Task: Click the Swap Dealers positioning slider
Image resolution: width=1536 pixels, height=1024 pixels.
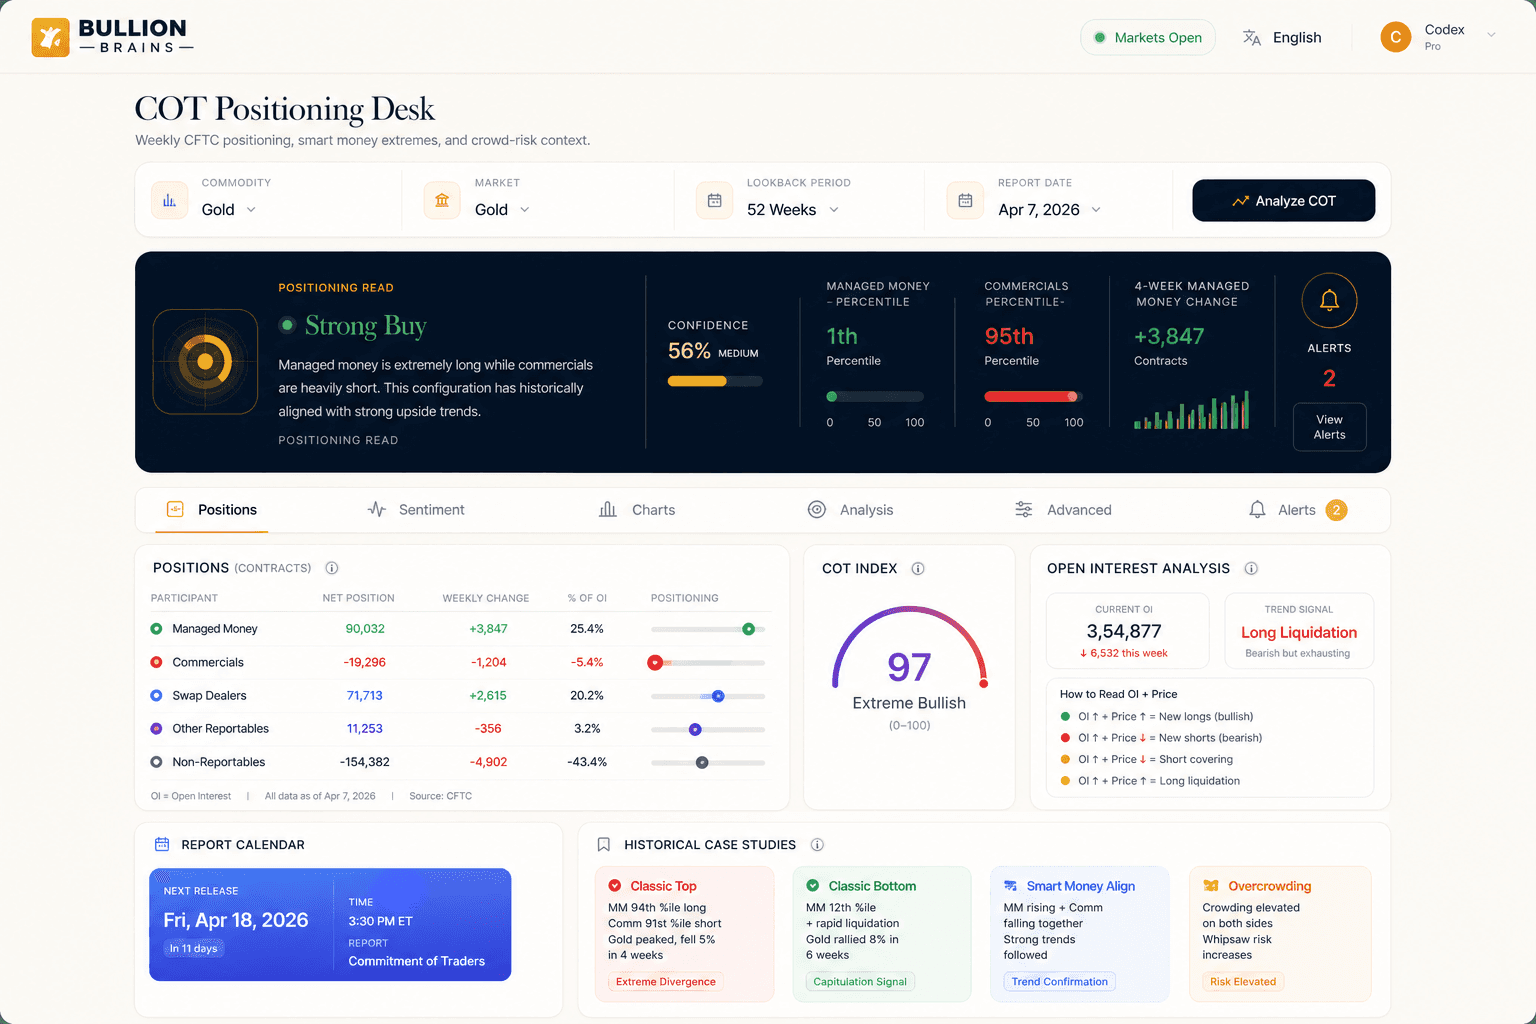Action: click(708, 696)
